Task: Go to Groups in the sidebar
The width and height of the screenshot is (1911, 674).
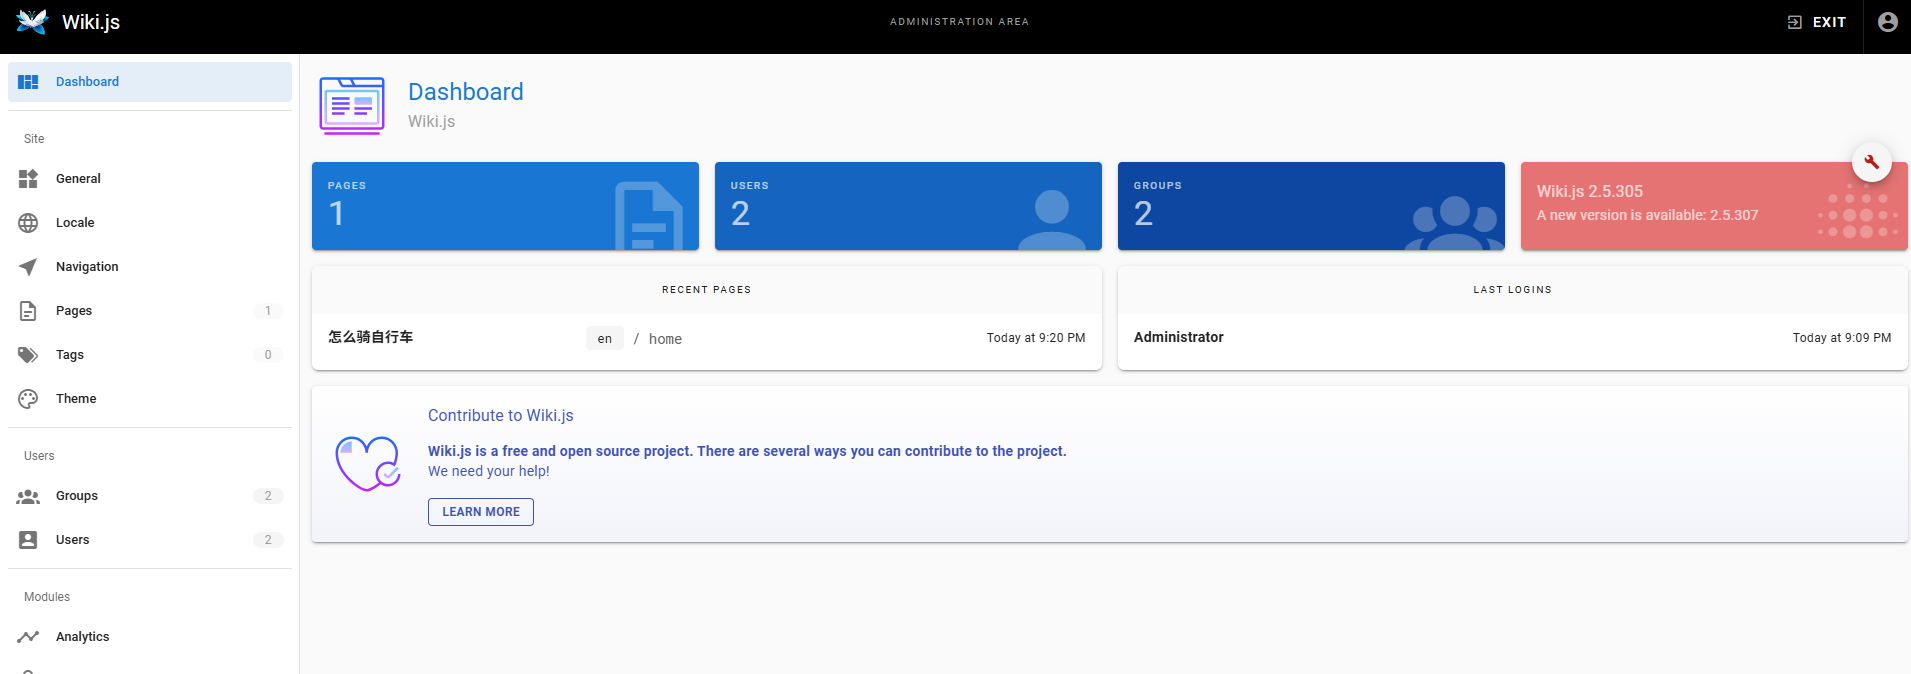Action: tap(150, 496)
